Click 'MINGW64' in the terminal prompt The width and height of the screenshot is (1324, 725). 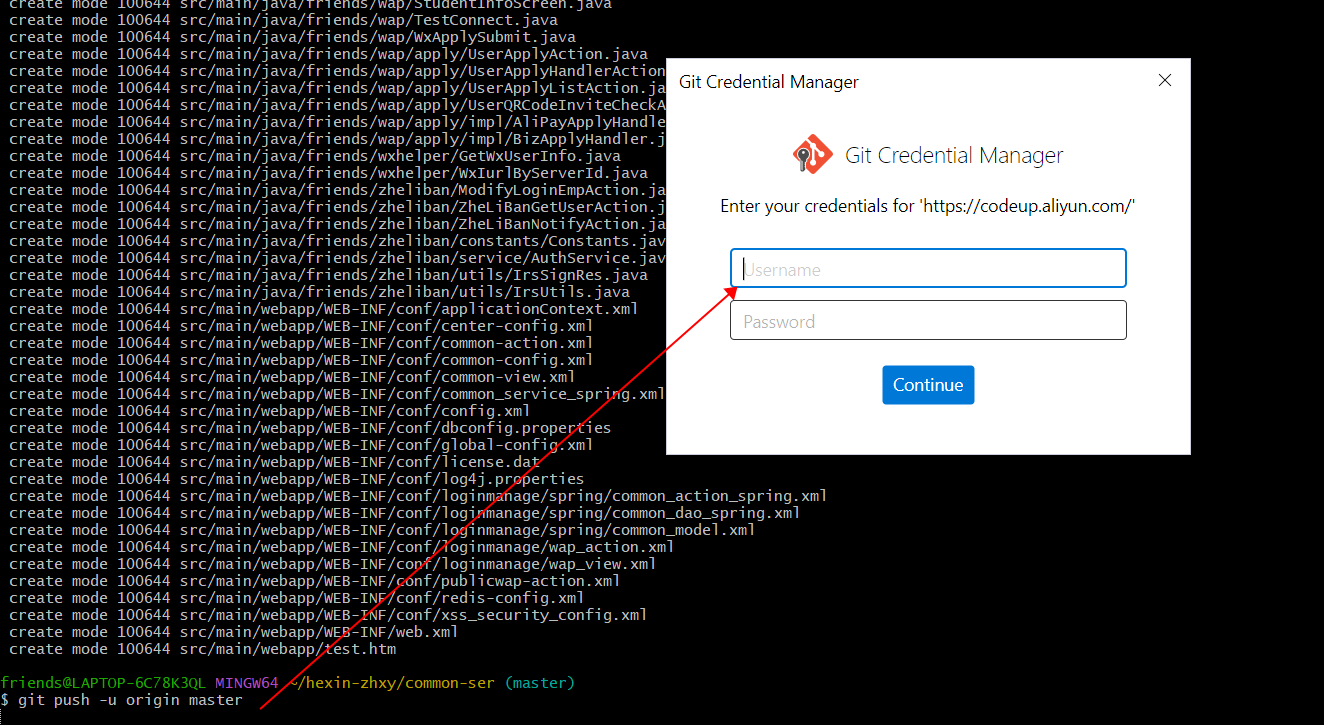[246, 683]
